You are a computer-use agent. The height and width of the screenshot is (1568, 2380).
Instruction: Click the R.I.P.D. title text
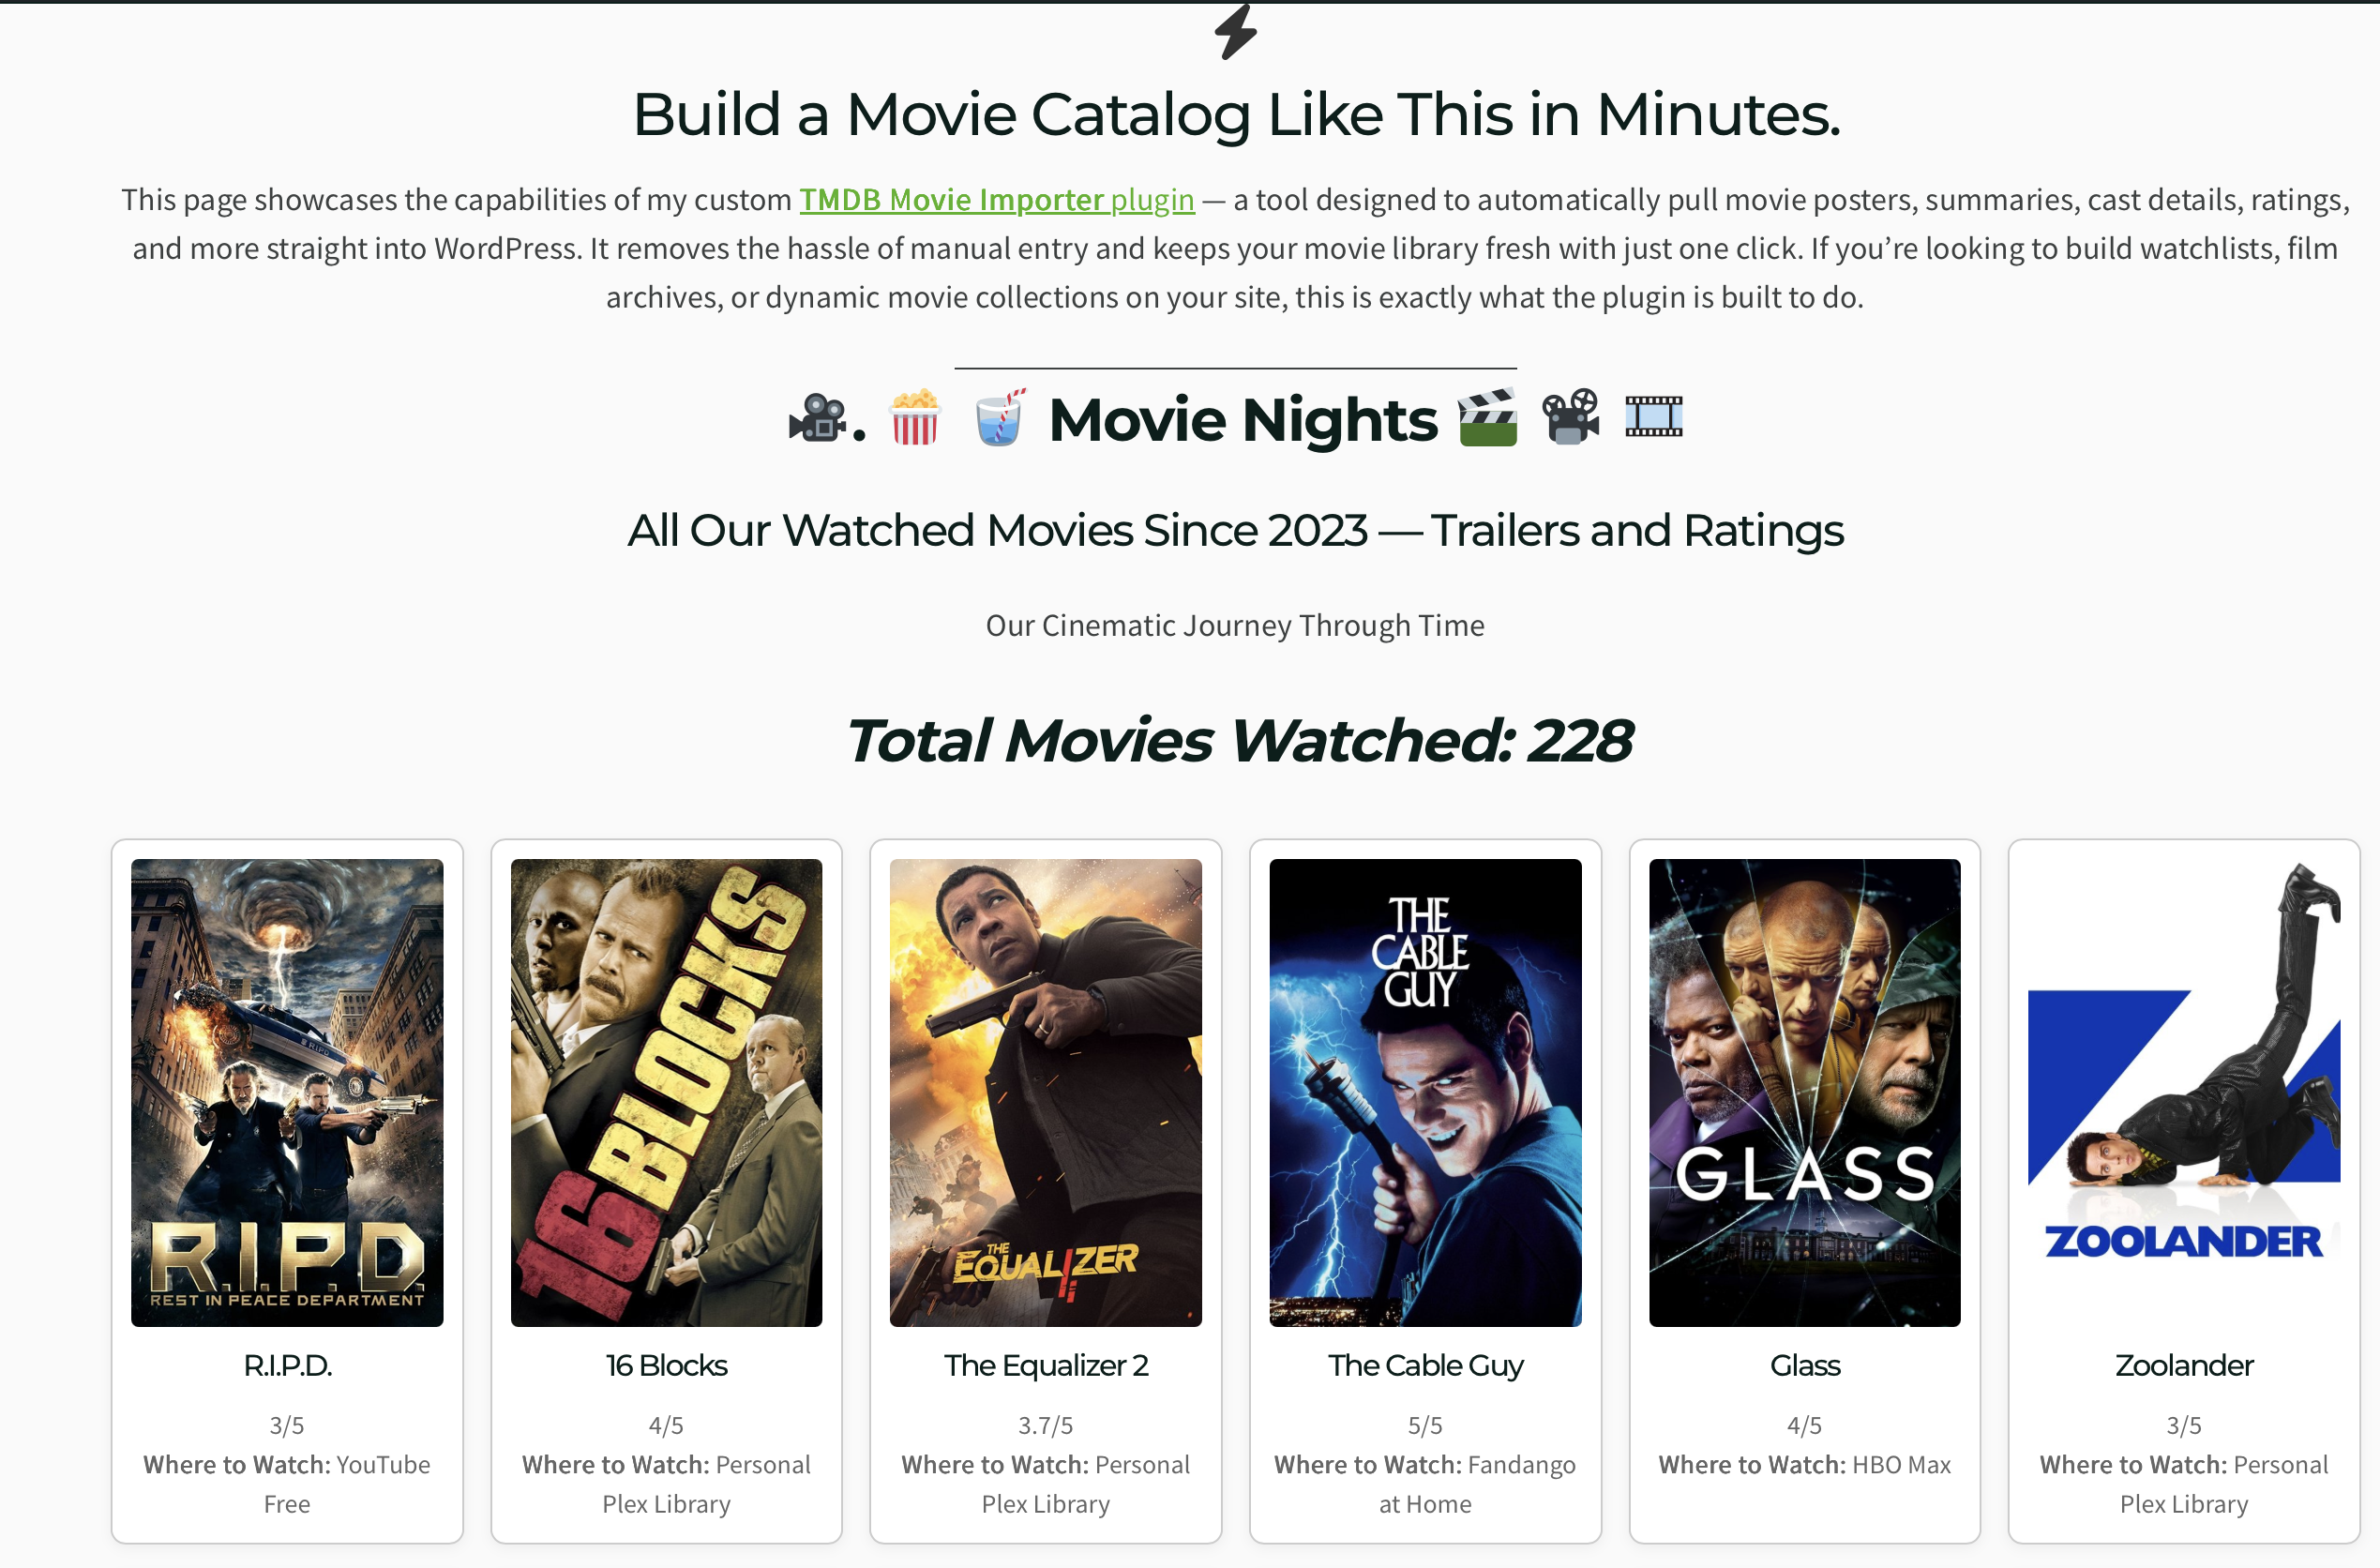(287, 1365)
